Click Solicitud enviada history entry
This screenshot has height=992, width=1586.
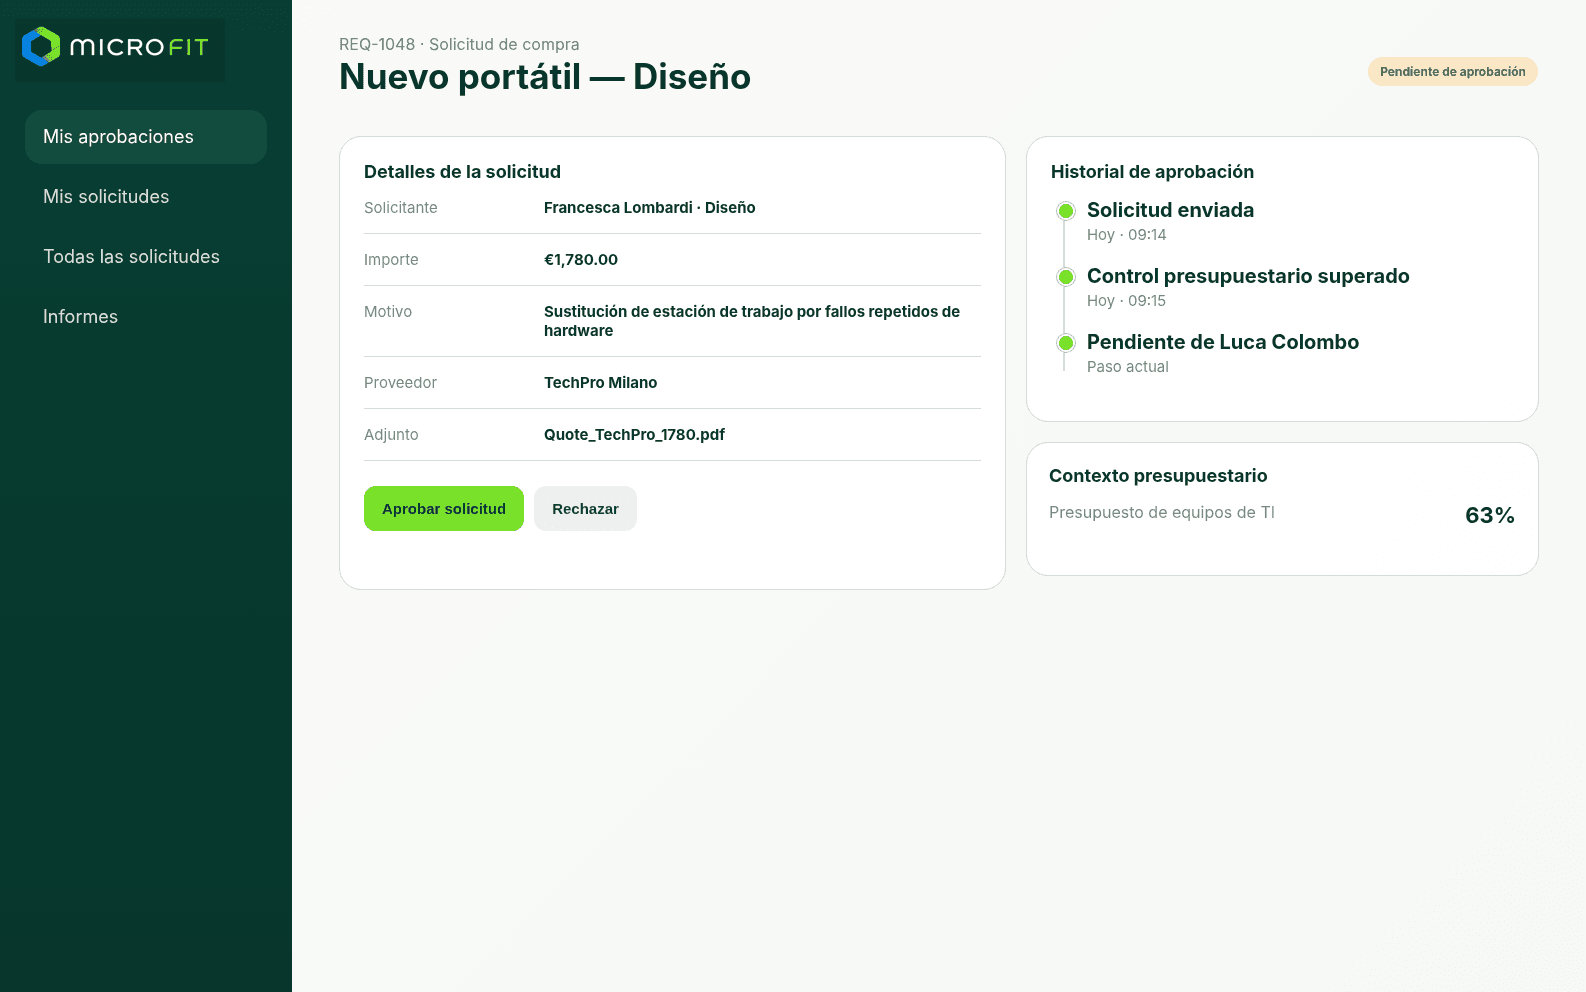[x=1170, y=210]
